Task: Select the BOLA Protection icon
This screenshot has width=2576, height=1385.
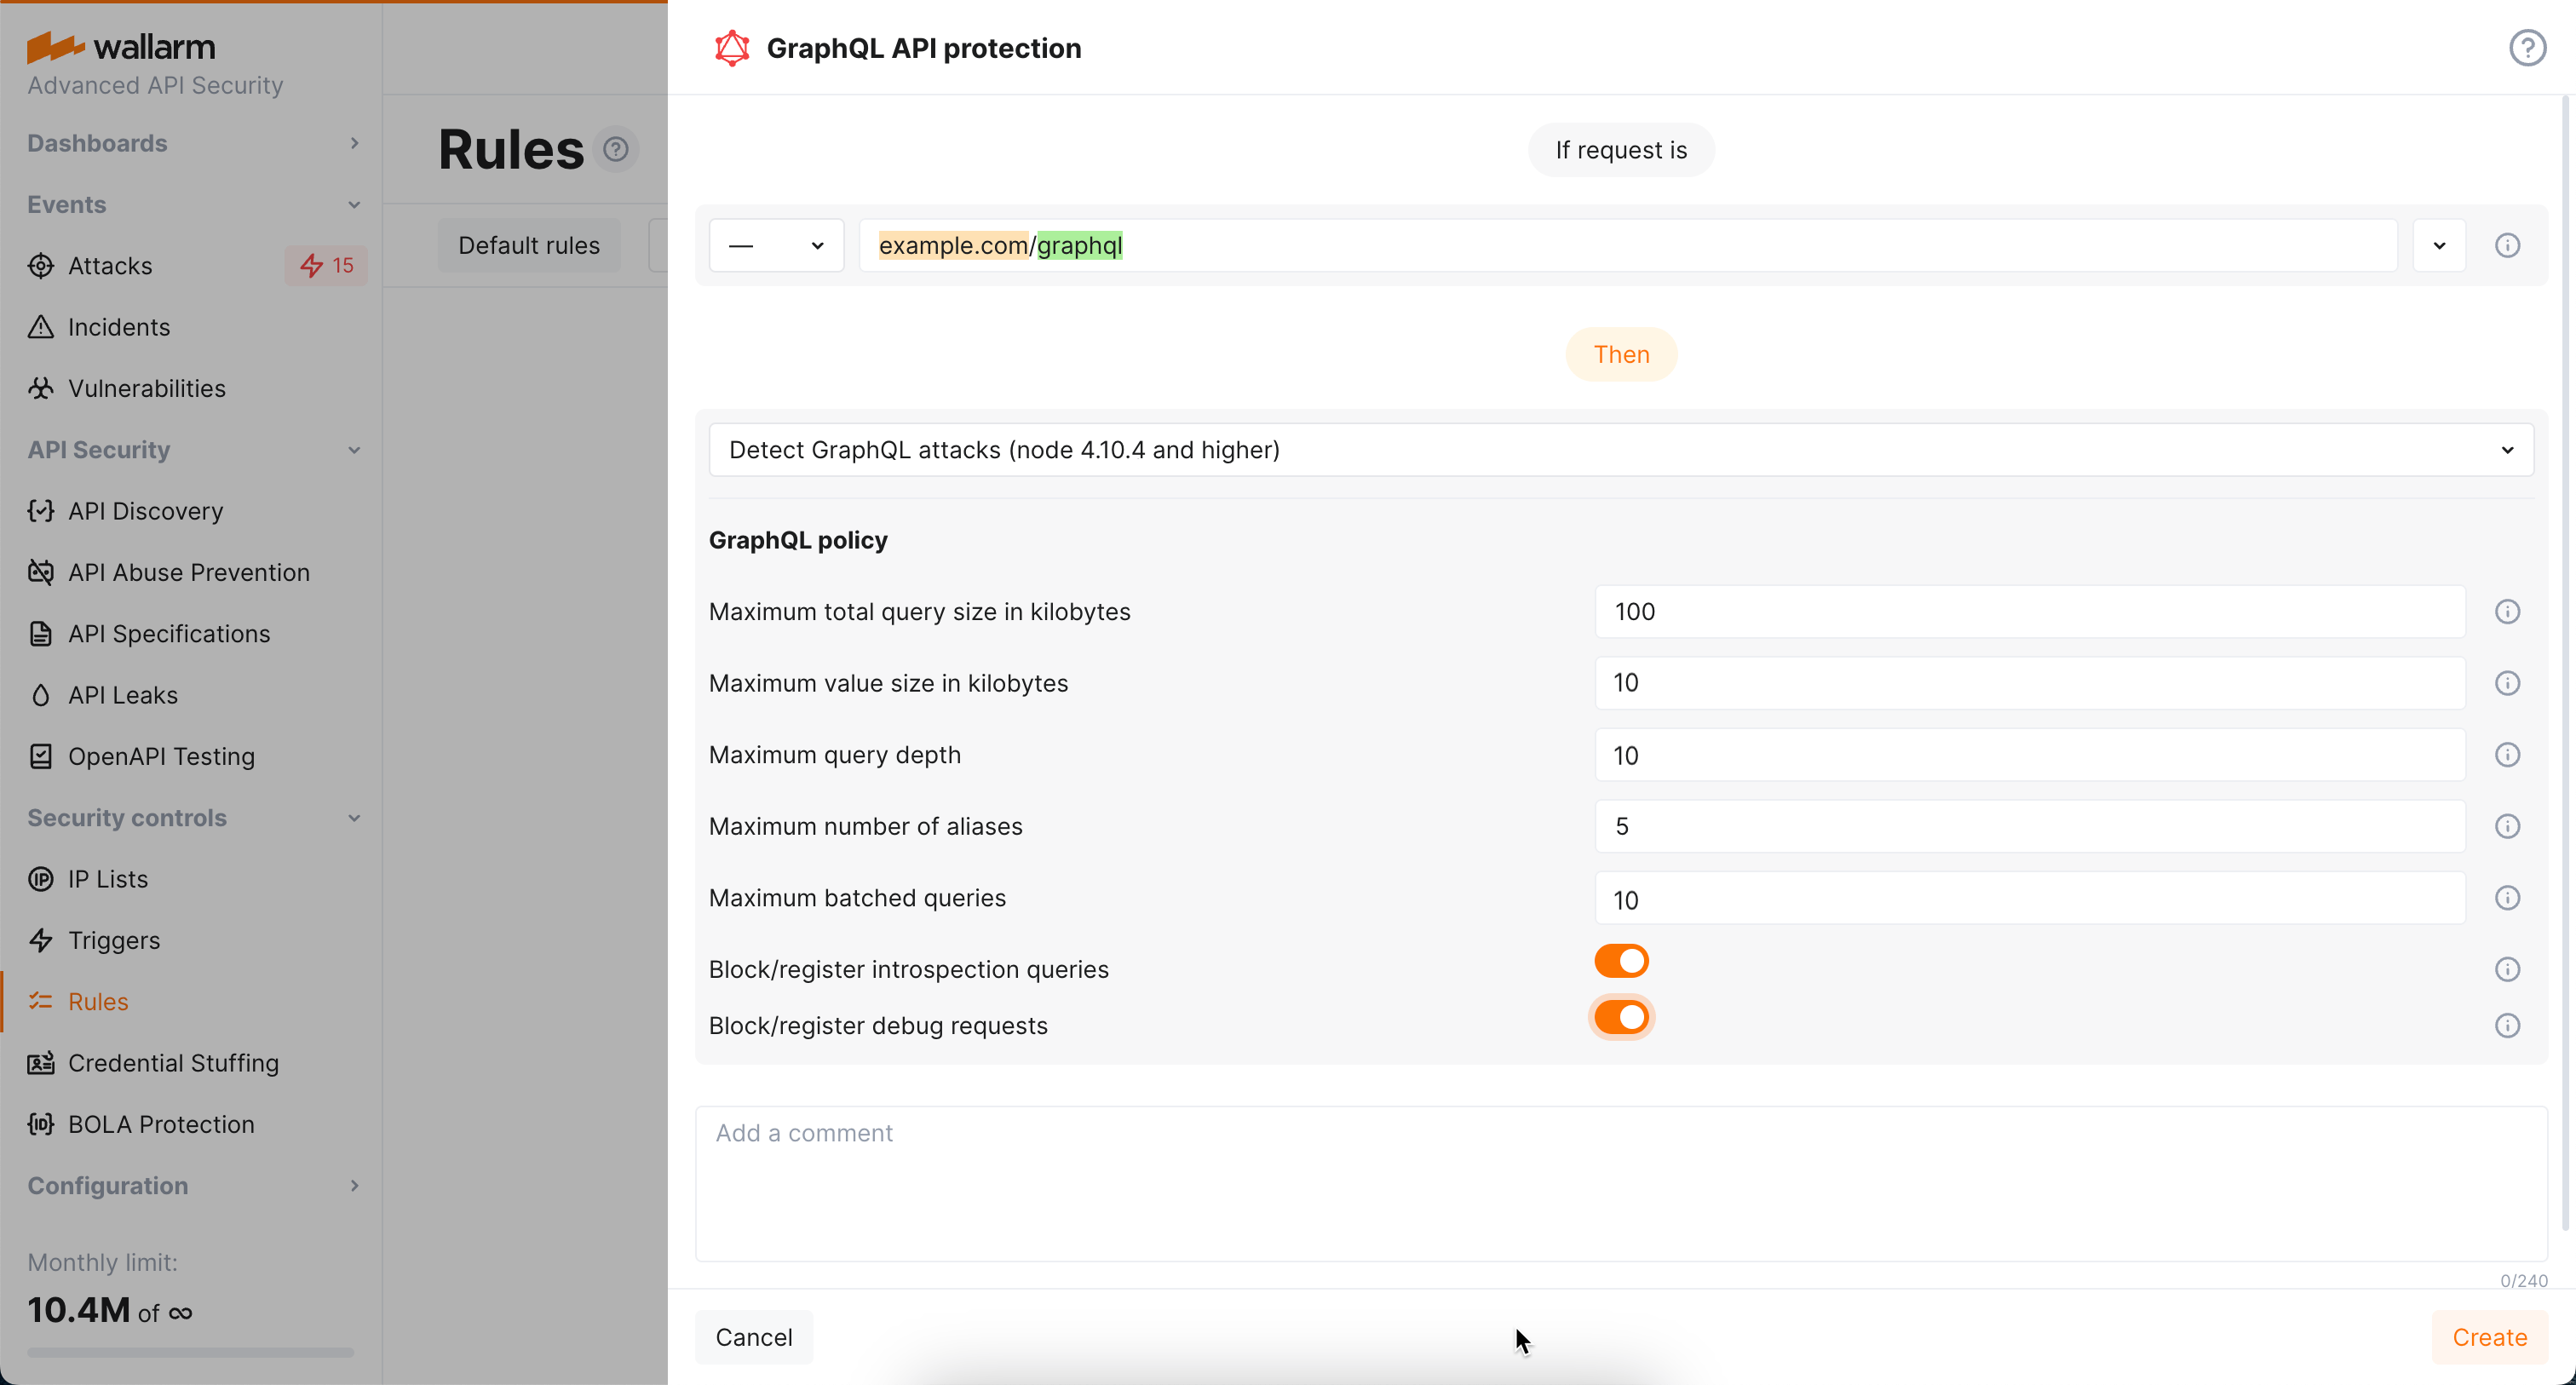Action: coord(40,1124)
